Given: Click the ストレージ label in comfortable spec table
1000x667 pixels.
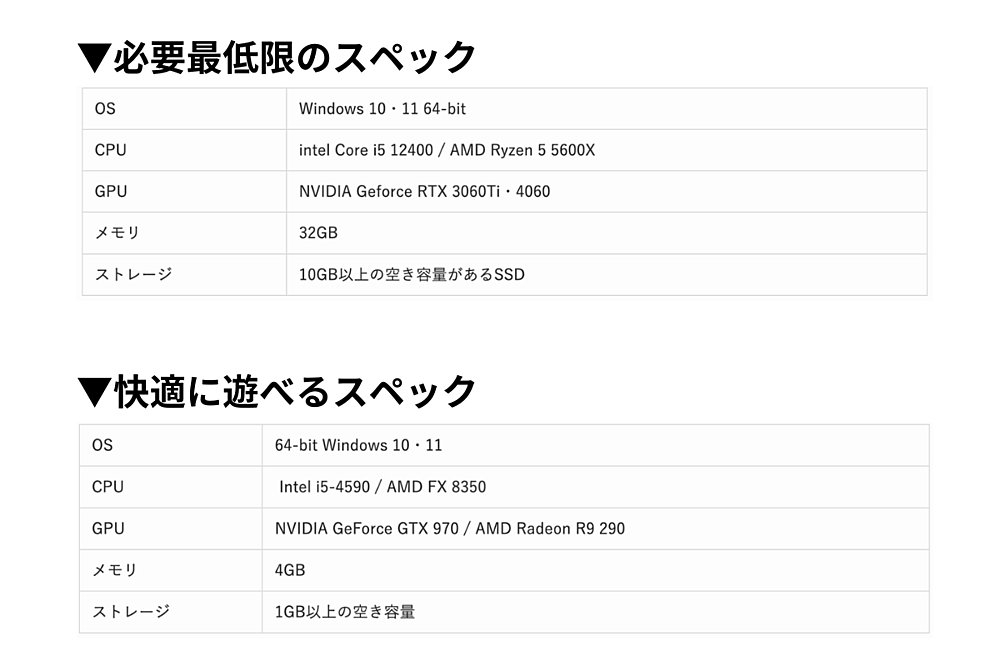Looking at the screenshot, I should [130, 611].
